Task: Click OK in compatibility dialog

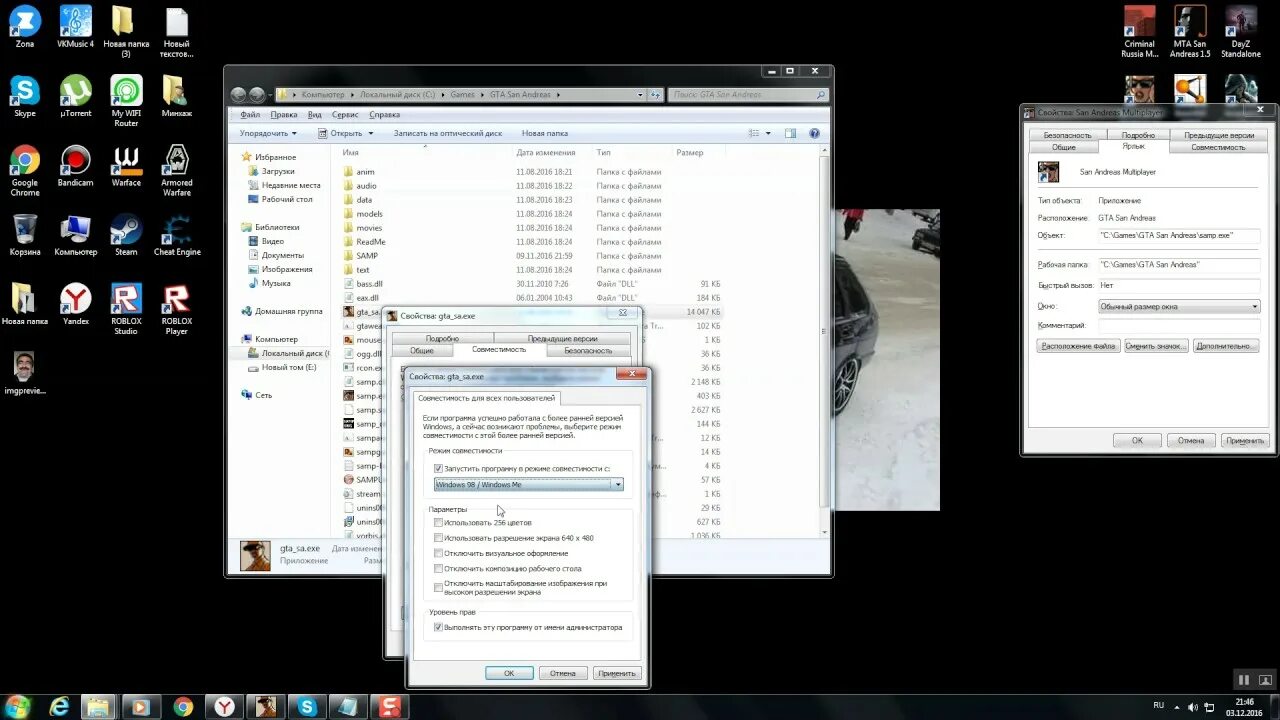Action: point(509,673)
